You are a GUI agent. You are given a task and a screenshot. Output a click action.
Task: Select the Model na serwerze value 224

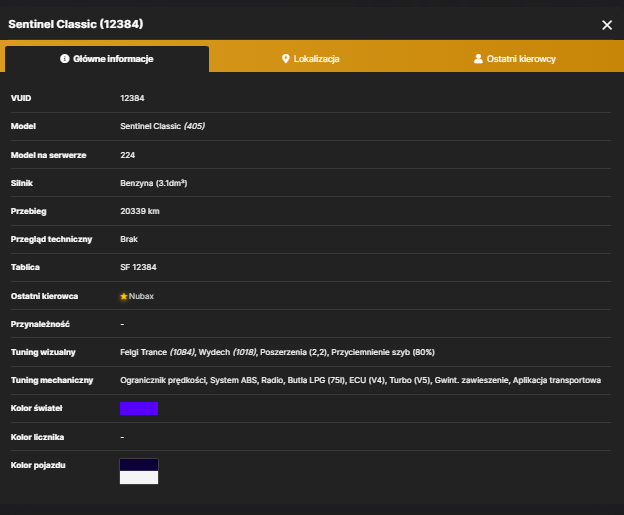pyautogui.click(x=127, y=155)
